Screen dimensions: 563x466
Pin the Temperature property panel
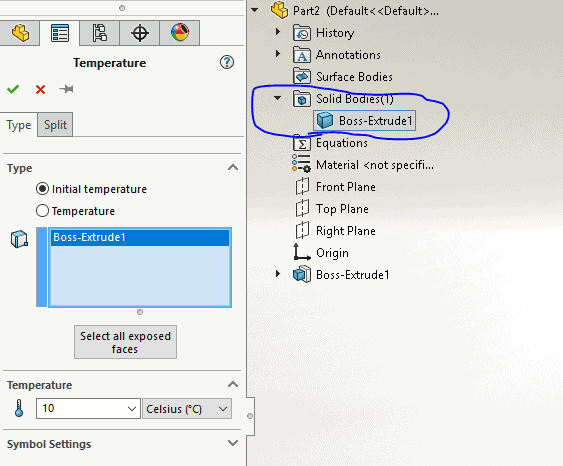(66, 89)
